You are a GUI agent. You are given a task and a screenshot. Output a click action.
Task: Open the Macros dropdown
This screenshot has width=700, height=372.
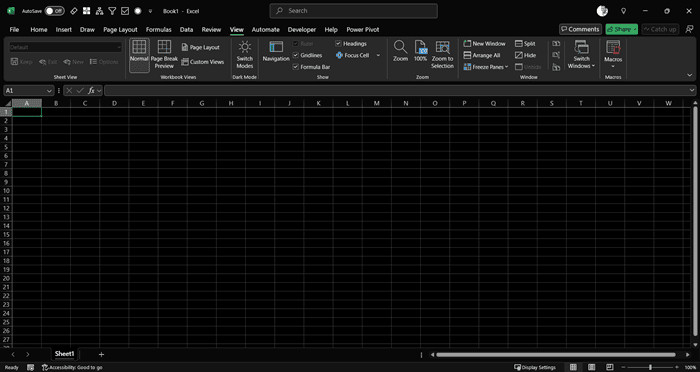(x=613, y=55)
